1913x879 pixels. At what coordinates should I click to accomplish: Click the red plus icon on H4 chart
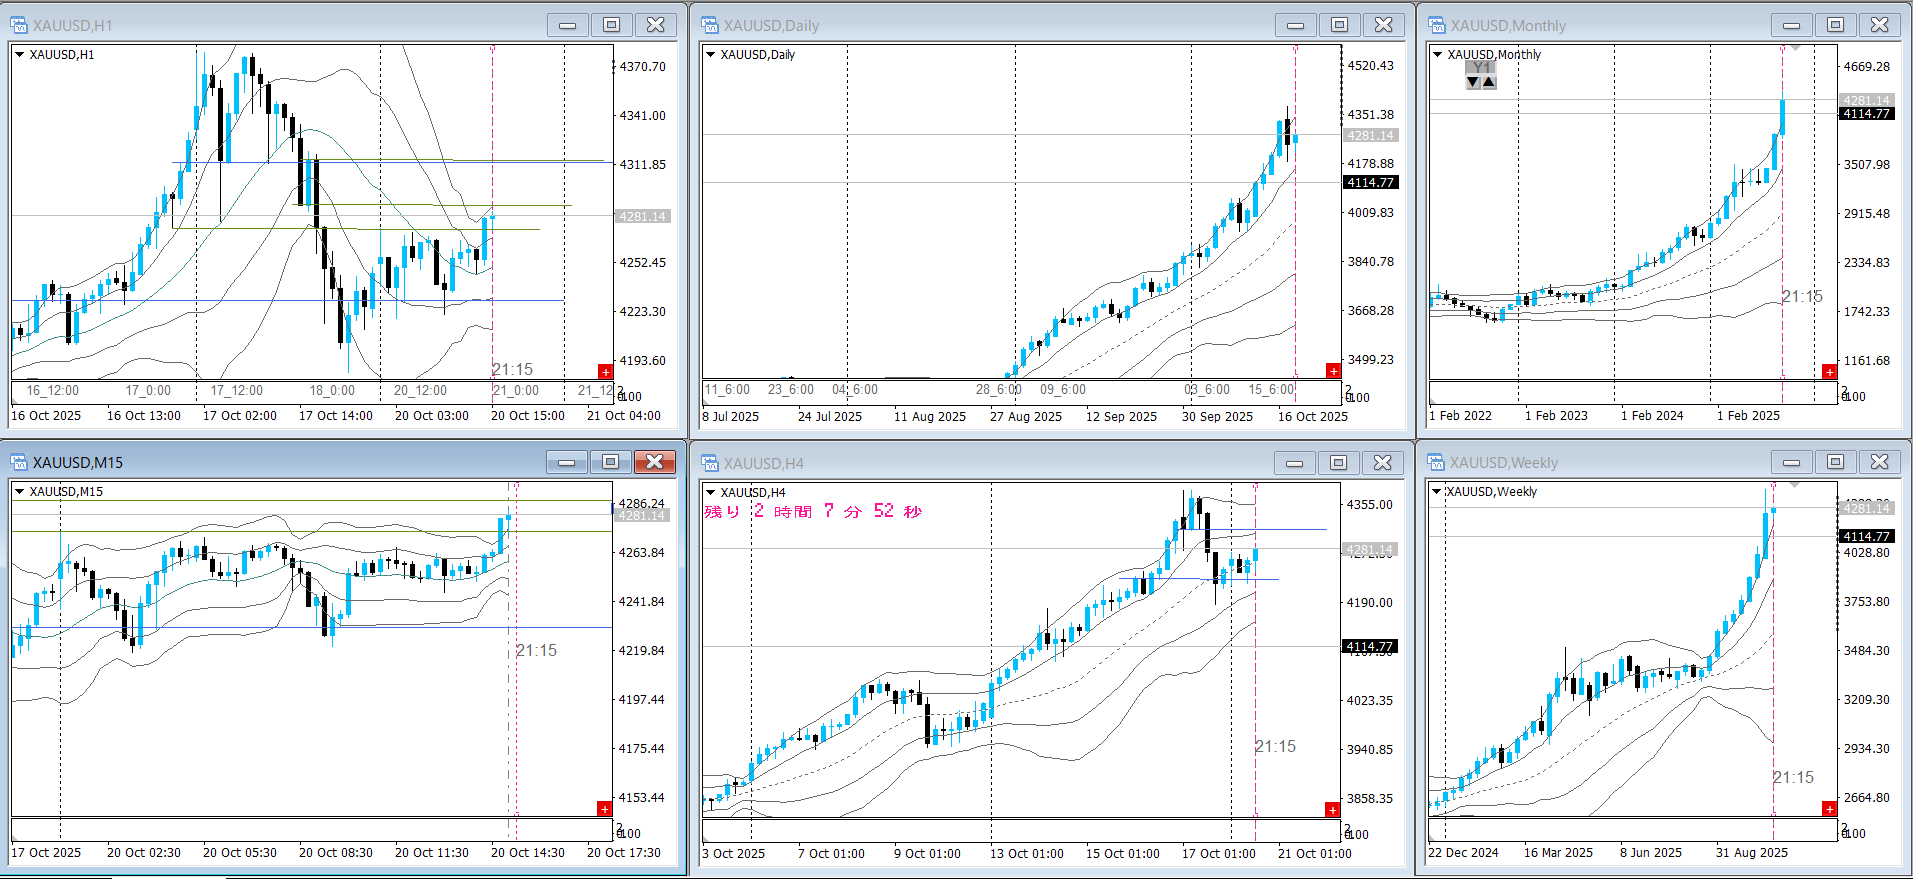[x=1332, y=809]
